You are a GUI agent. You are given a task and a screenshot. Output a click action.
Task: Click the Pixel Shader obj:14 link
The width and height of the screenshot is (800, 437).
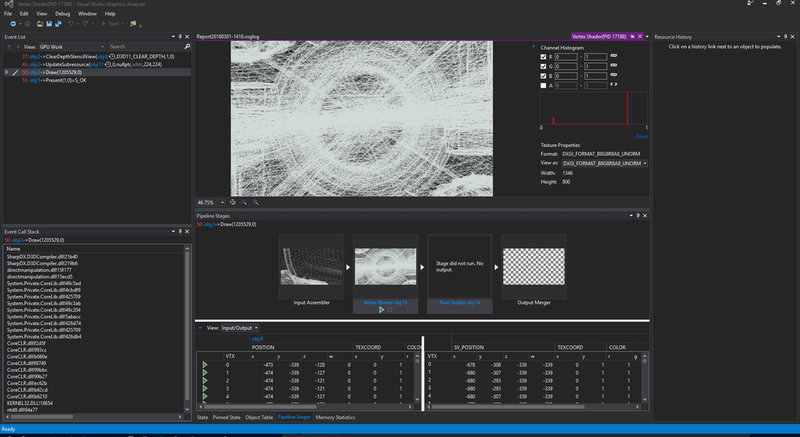[460, 302]
